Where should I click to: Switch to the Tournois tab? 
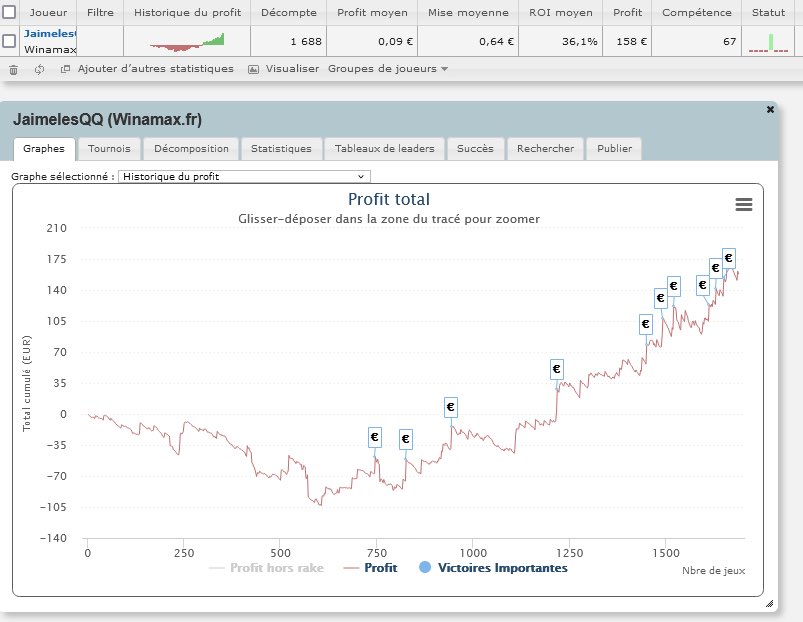(x=109, y=149)
